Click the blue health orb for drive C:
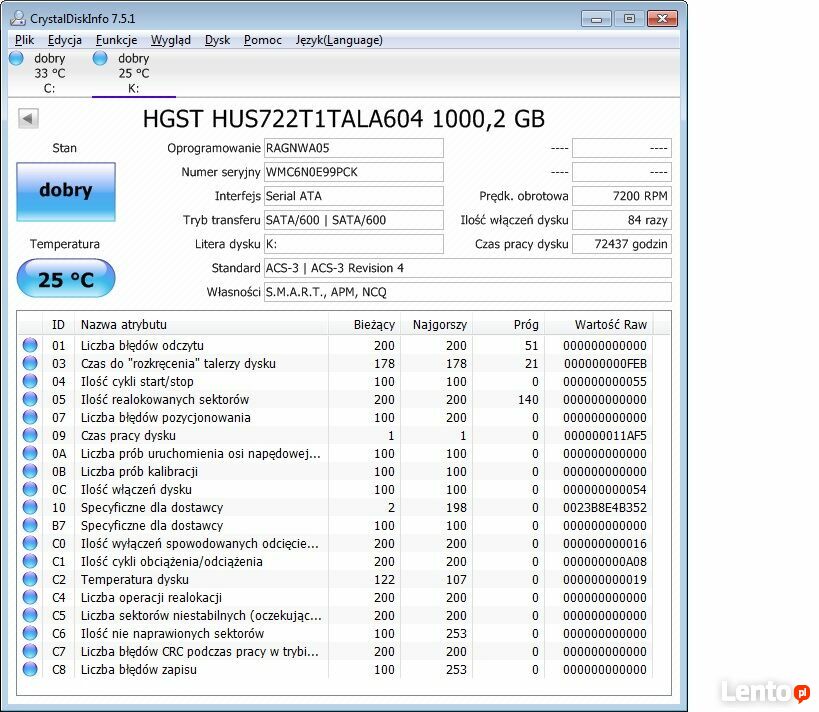 click(17, 58)
